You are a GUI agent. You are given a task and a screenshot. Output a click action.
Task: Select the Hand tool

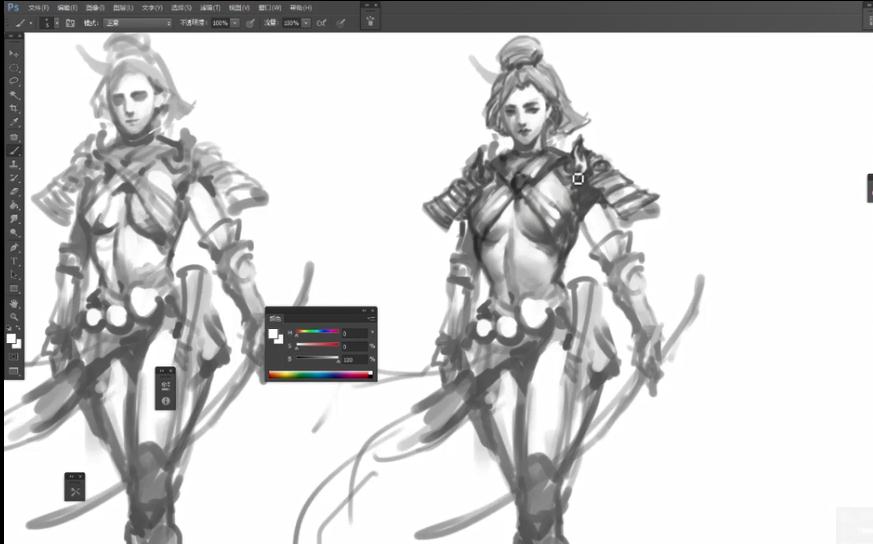tap(14, 303)
